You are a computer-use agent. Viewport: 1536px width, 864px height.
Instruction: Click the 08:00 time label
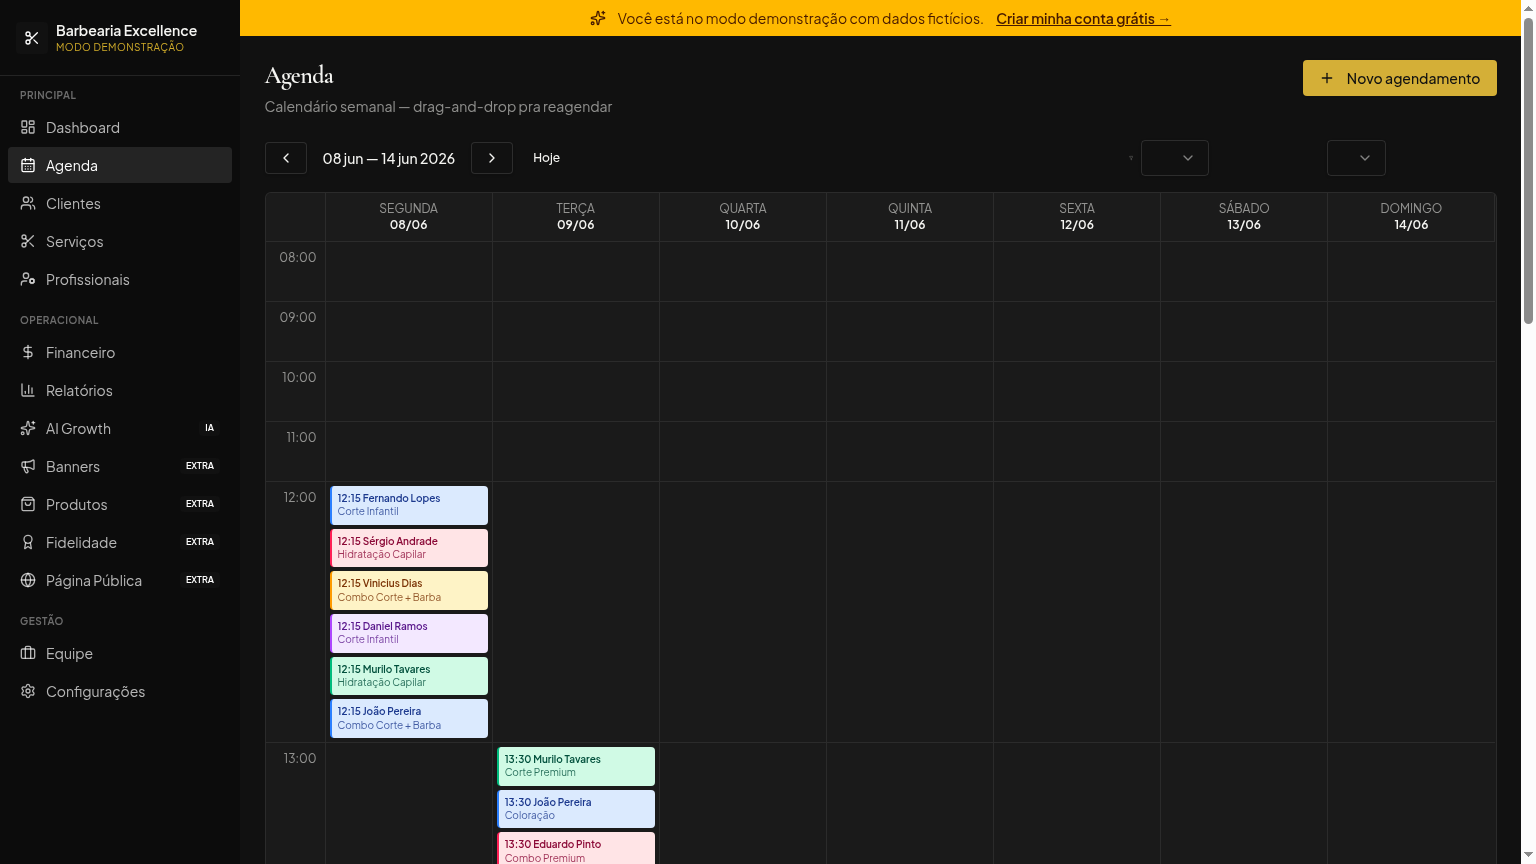pyautogui.click(x=298, y=257)
